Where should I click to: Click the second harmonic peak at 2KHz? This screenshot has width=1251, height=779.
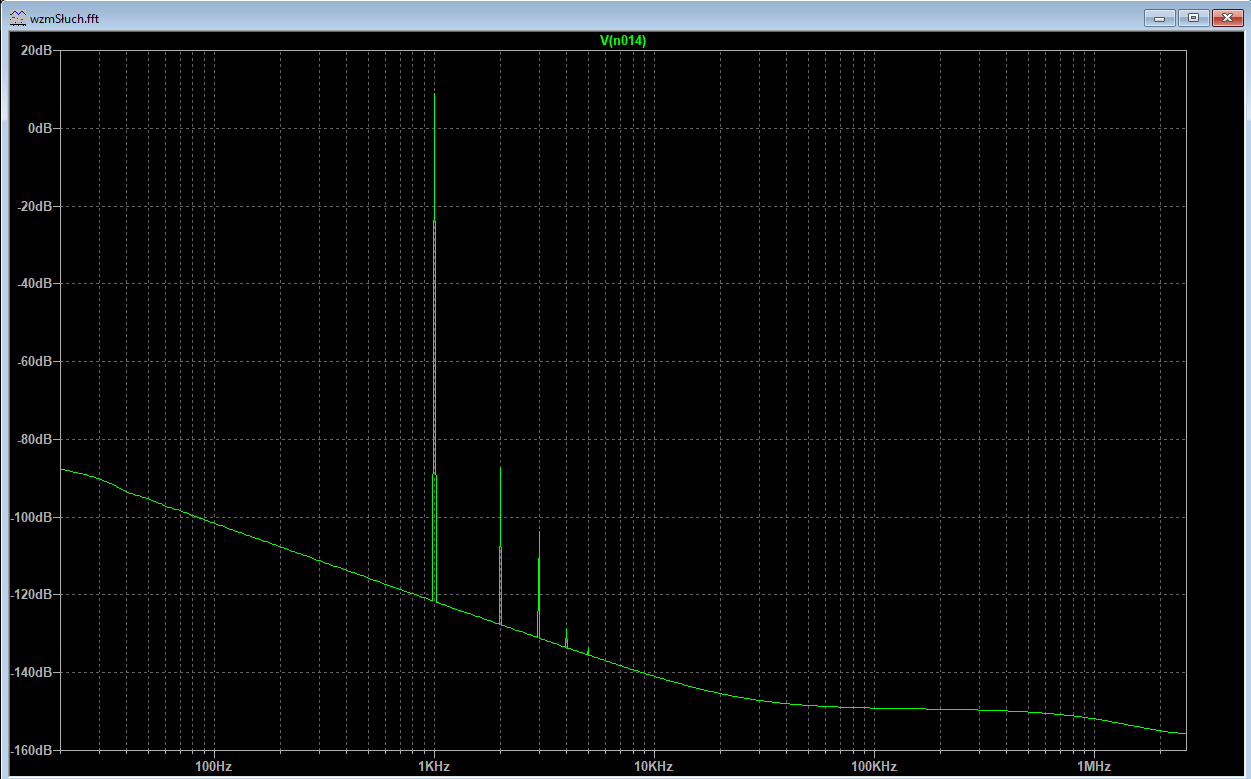tap(500, 470)
